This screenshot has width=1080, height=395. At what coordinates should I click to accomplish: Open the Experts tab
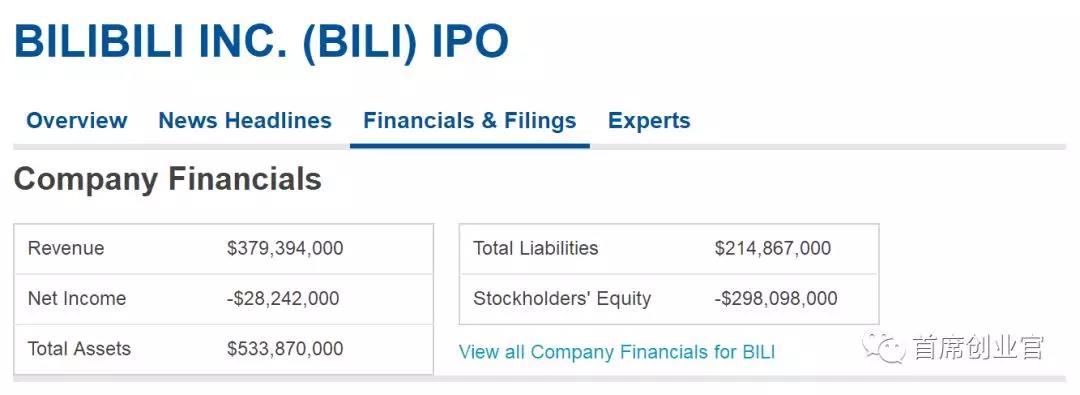[649, 121]
